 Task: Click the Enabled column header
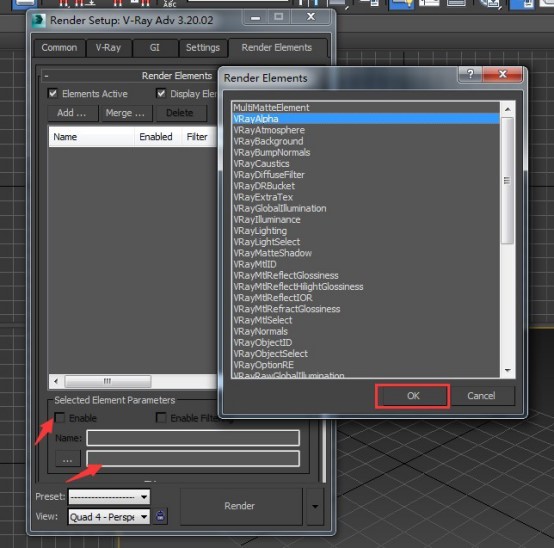pos(157,137)
